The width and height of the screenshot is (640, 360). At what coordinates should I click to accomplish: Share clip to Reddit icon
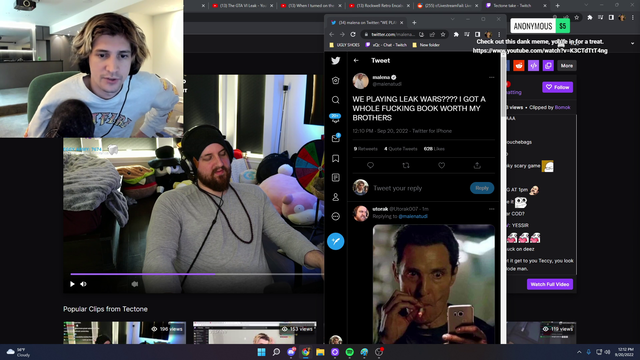pyautogui.click(x=519, y=66)
